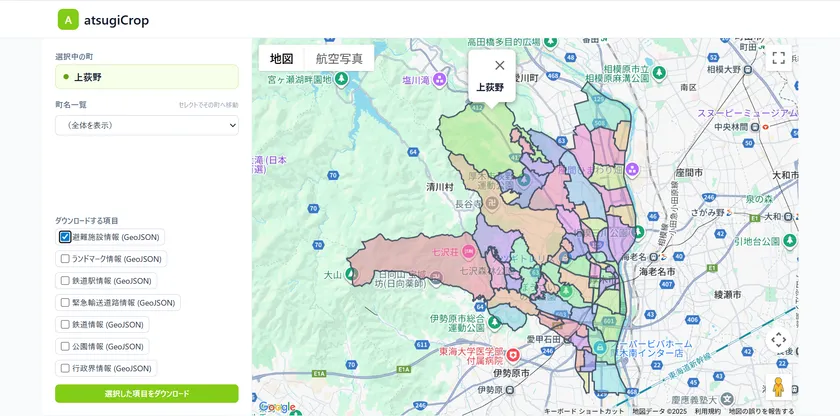Toggle fullscreen map view
Screen dimensions: 840x416
pos(779,58)
